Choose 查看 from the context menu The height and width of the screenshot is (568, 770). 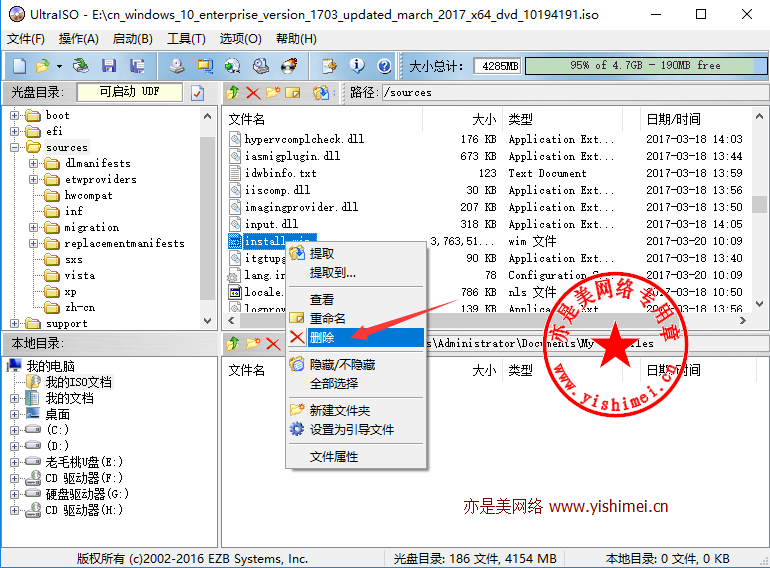[356, 299]
